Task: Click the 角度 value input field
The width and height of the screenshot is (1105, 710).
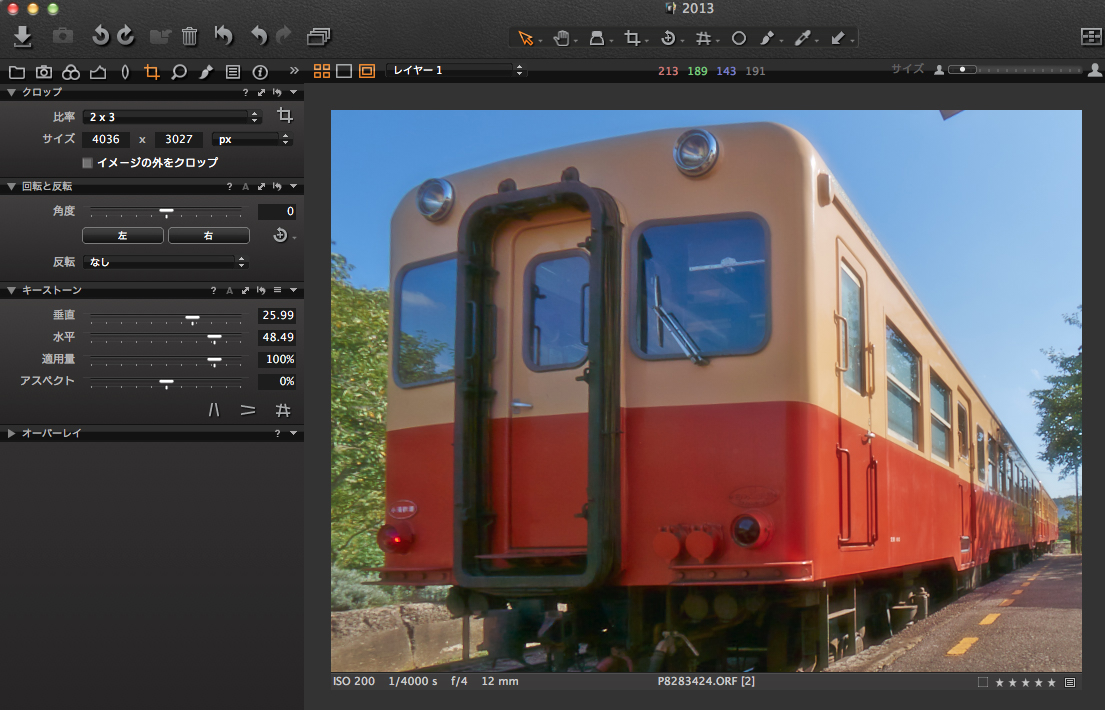Action: coord(276,212)
